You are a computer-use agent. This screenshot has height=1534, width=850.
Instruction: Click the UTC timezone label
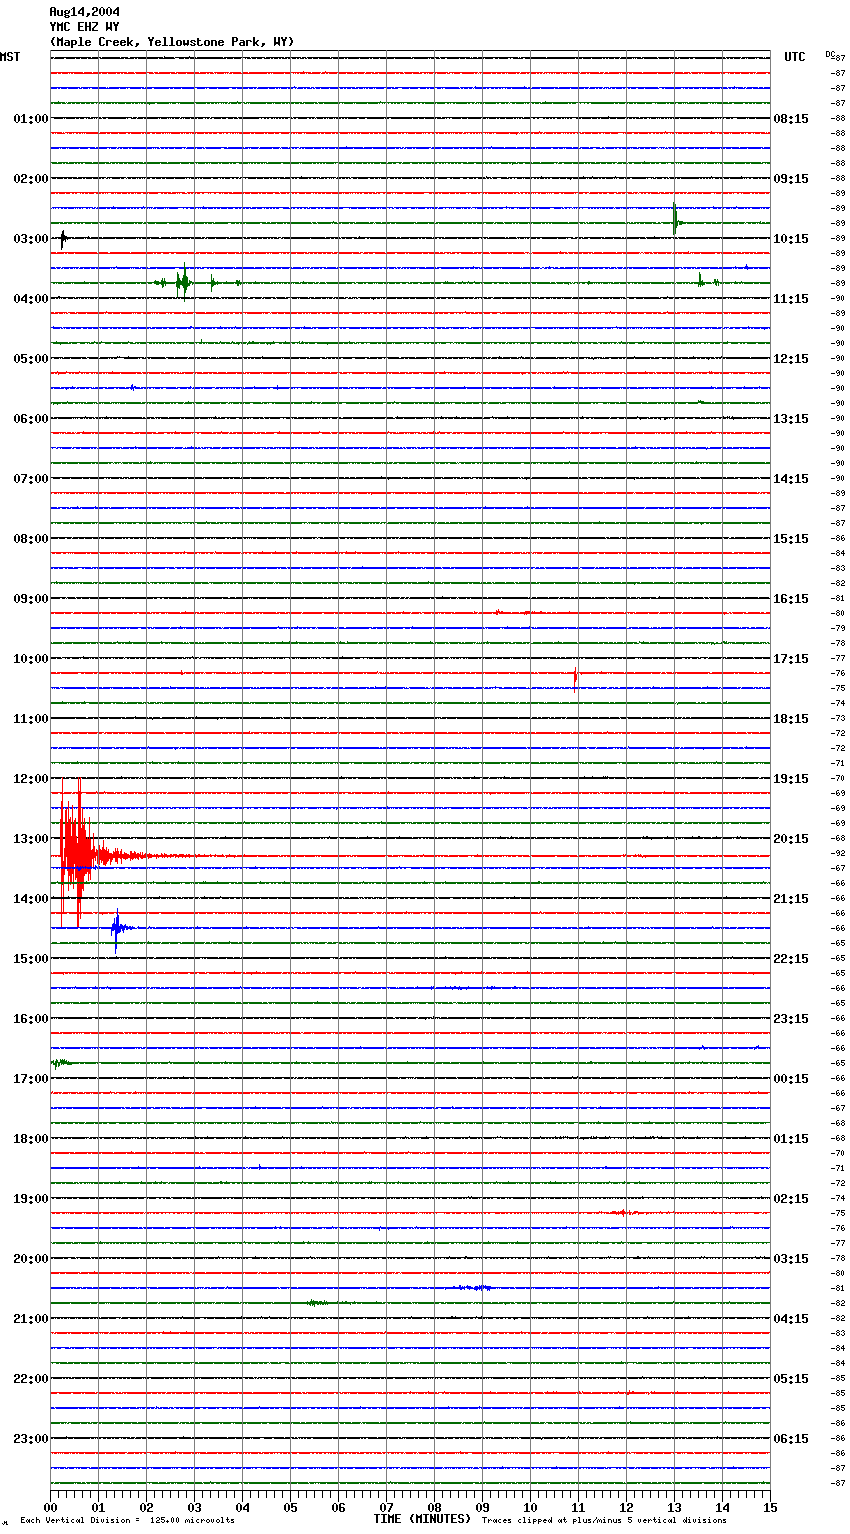[x=795, y=57]
